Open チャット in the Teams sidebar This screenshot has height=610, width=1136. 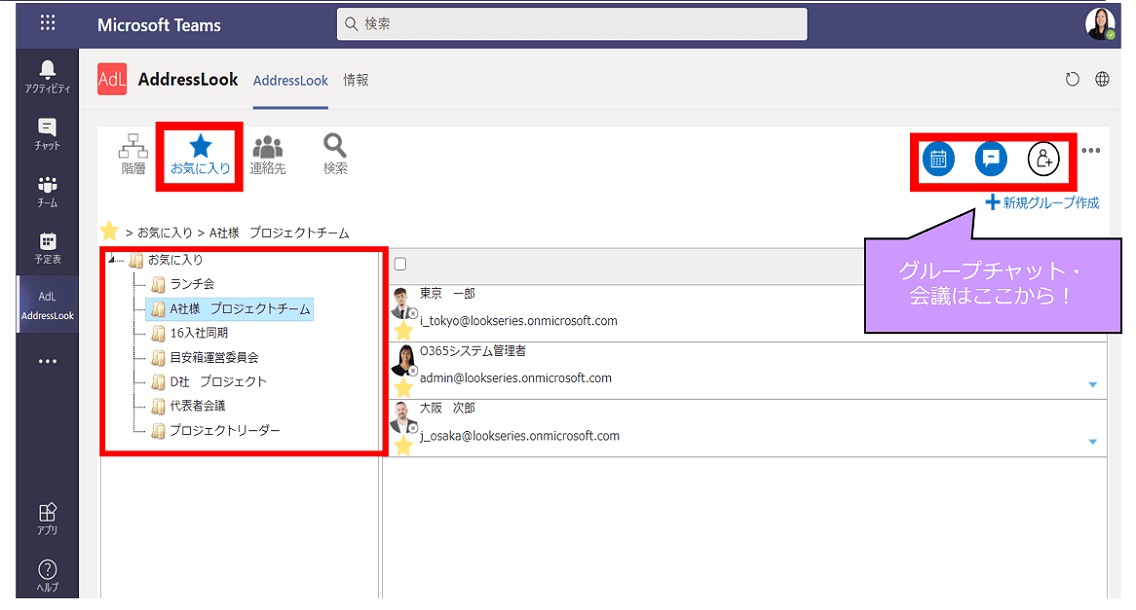point(47,134)
